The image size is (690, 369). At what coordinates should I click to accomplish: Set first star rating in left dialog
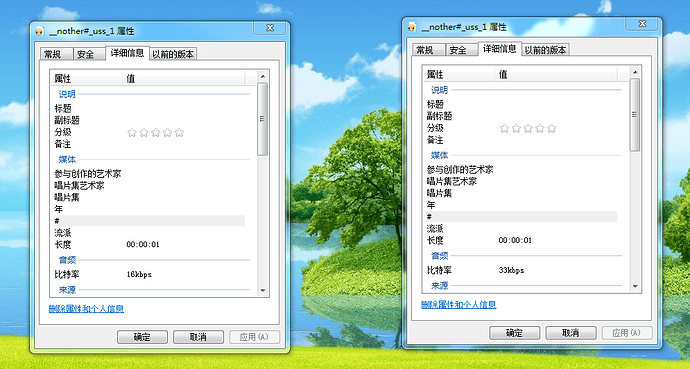click(x=132, y=132)
